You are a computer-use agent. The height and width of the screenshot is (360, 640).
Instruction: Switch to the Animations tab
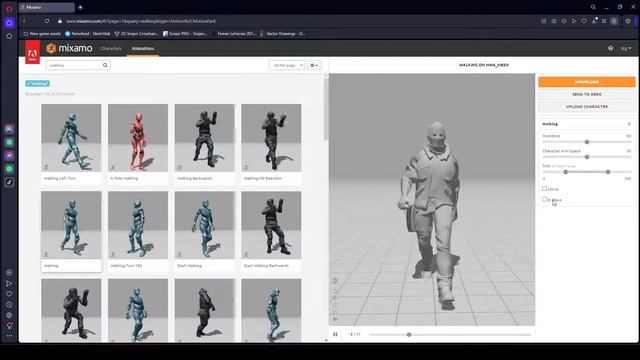pyautogui.click(x=143, y=49)
